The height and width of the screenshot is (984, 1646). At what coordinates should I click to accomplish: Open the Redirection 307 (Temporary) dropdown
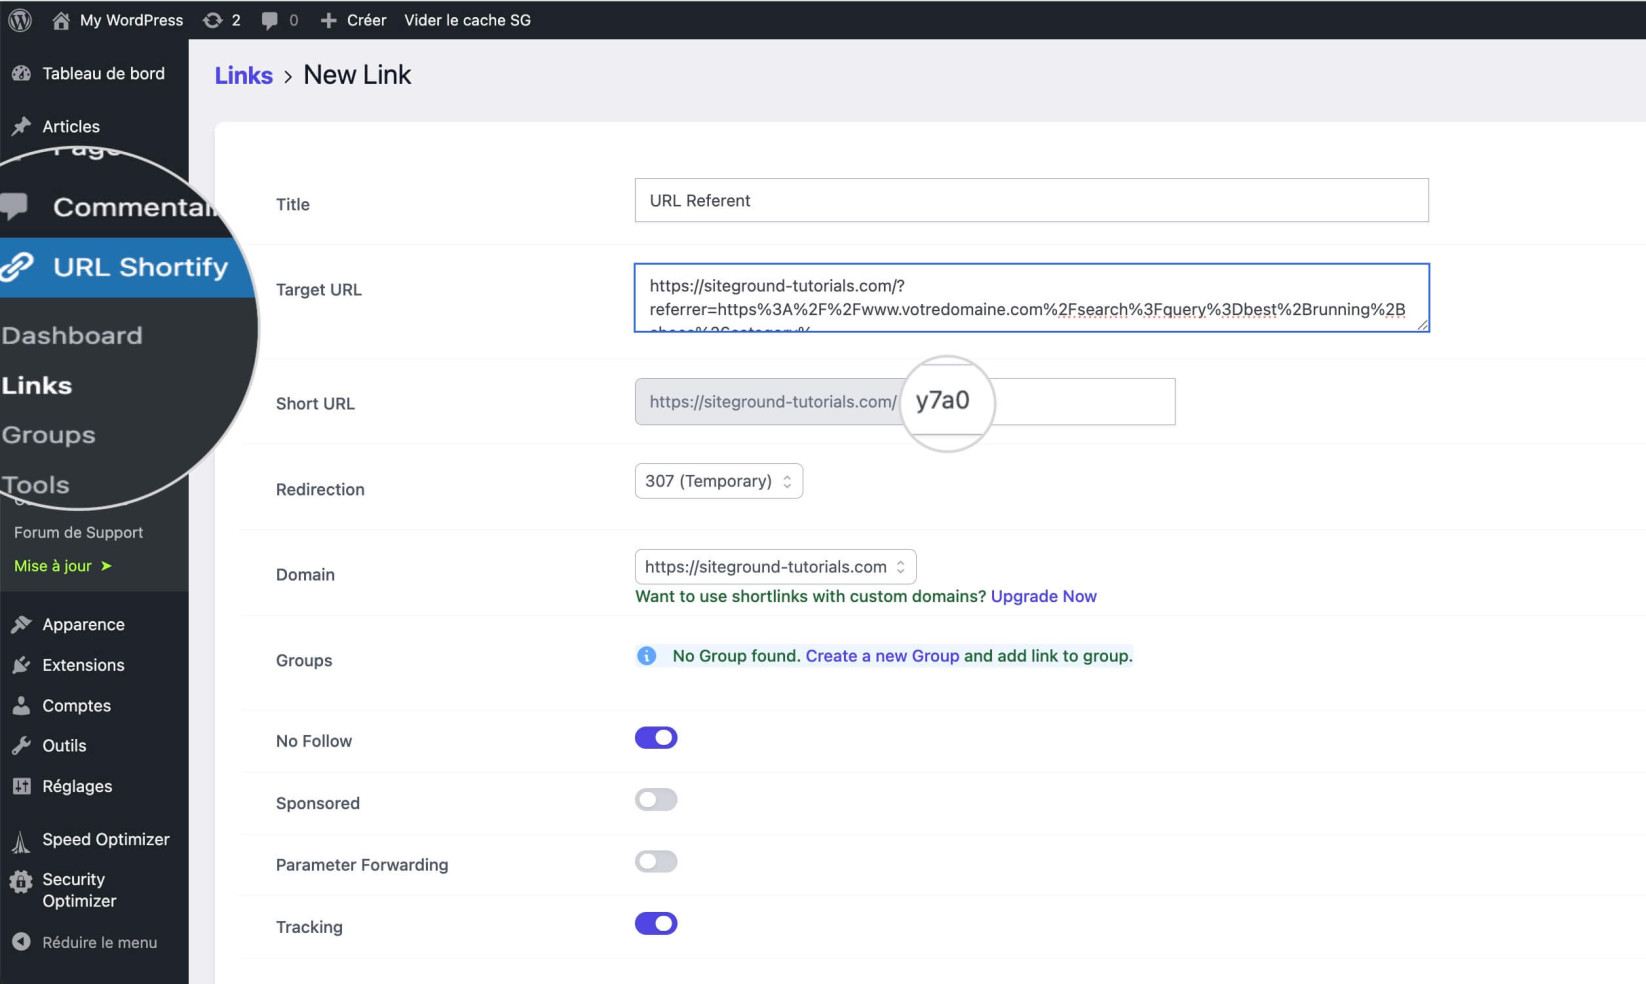click(x=719, y=481)
